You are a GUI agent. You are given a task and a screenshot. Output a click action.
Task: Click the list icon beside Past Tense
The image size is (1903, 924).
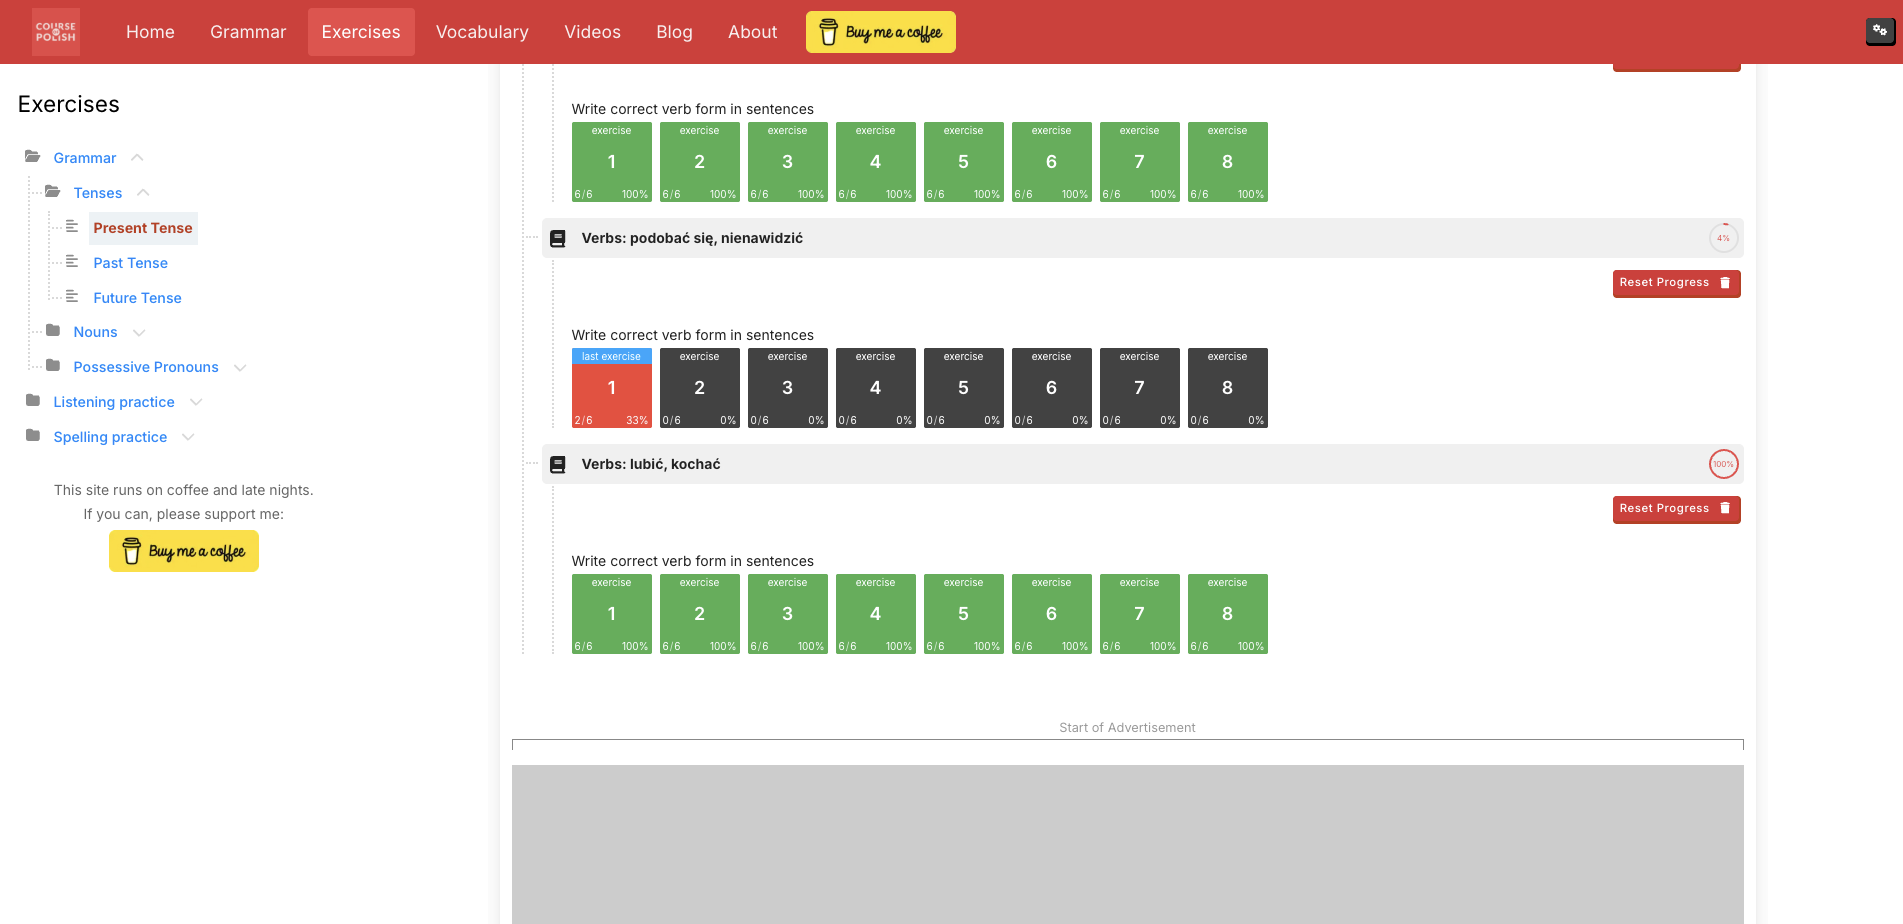(x=72, y=262)
